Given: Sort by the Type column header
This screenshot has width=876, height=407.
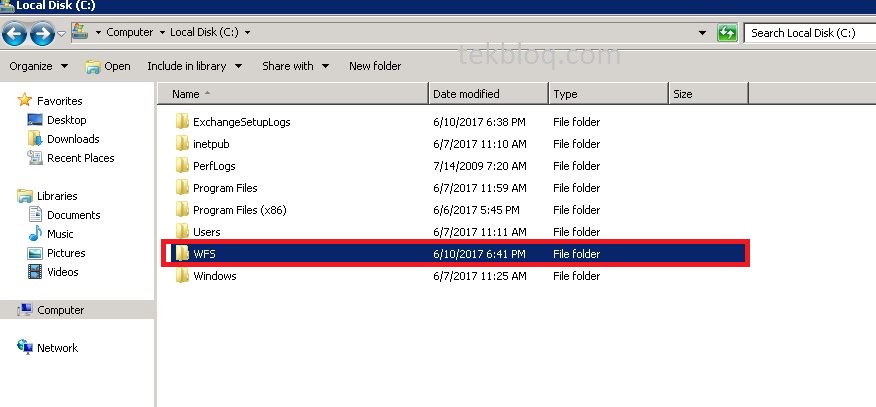Looking at the screenshot, I should 608,94.
